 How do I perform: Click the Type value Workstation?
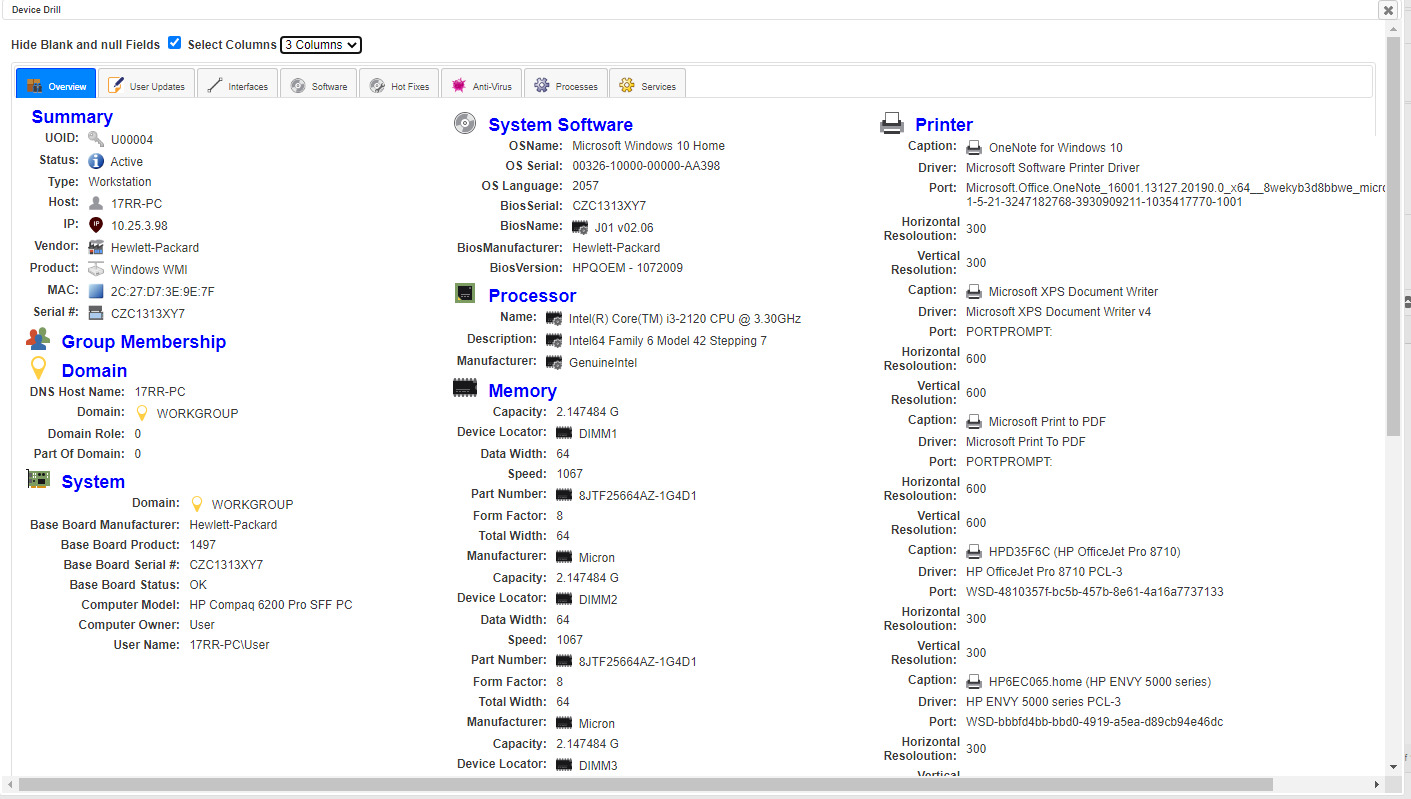coord(120,182)
